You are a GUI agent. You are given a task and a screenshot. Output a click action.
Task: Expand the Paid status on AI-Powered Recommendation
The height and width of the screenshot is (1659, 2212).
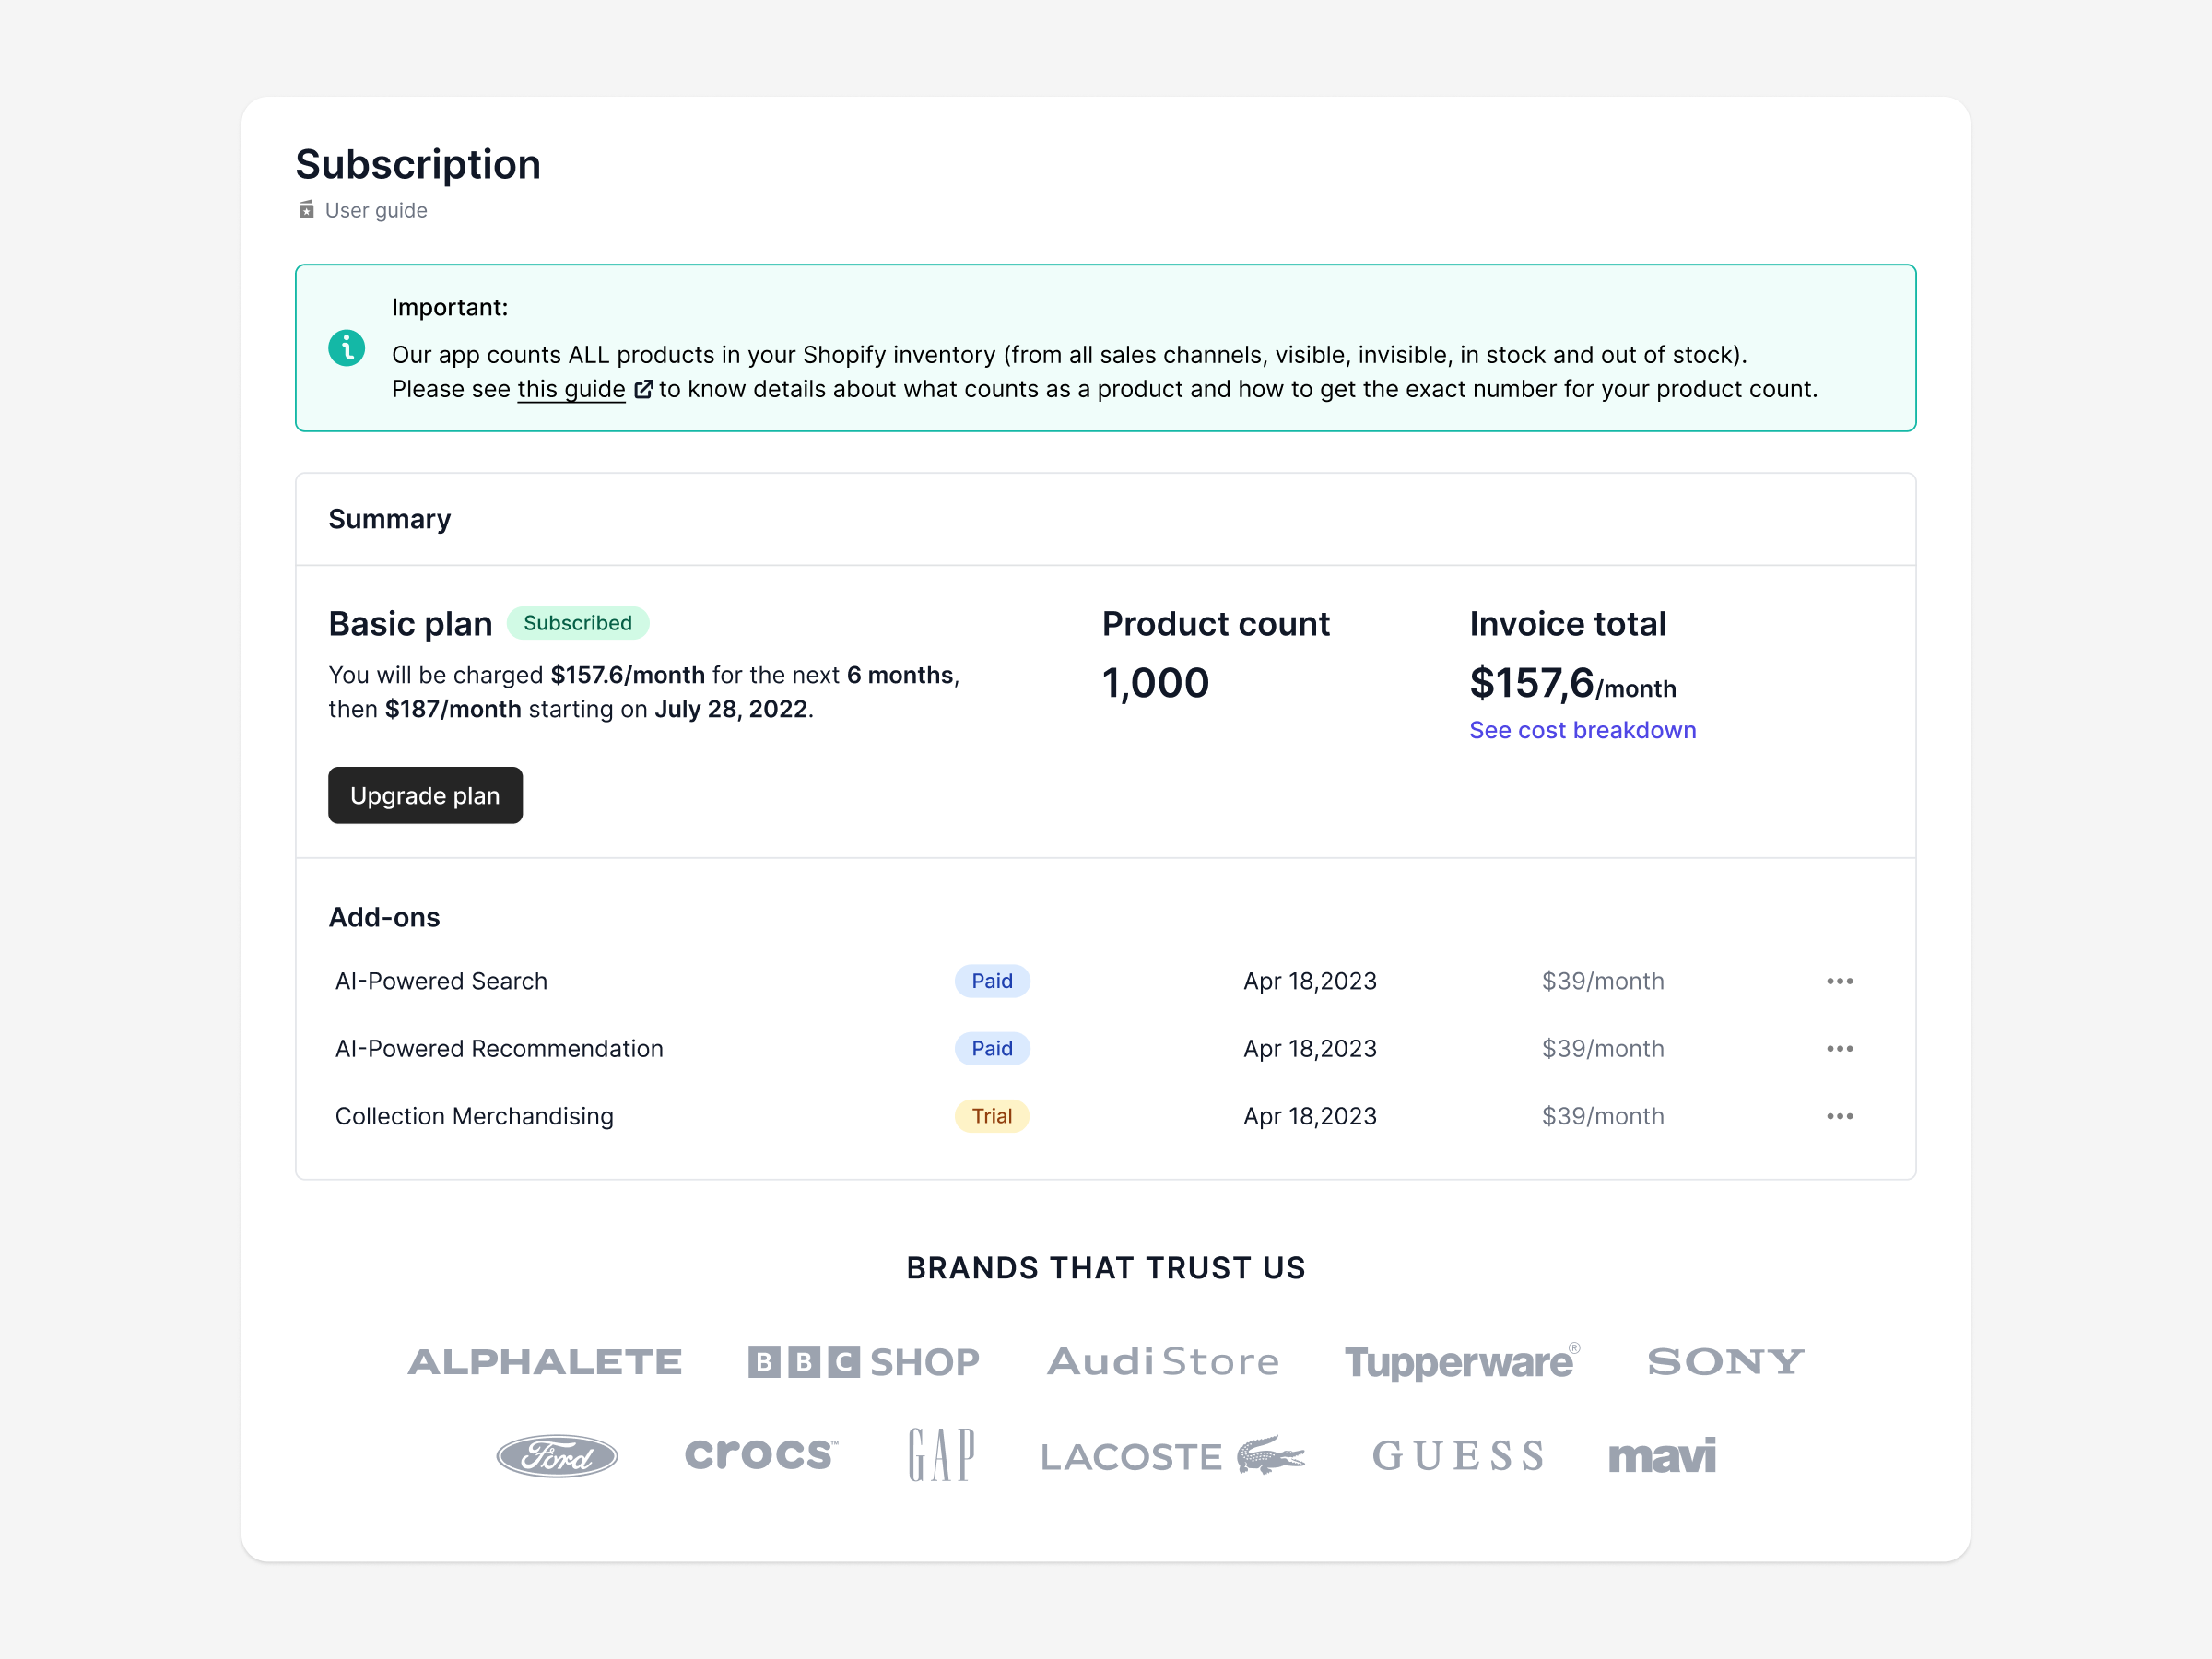991,1048
